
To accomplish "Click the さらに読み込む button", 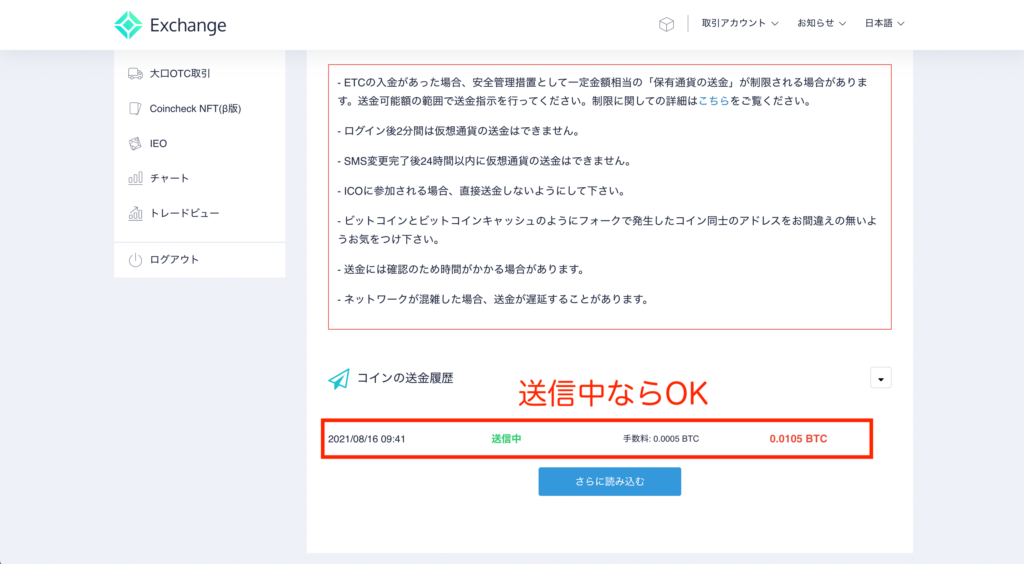I will click(609, 481).
